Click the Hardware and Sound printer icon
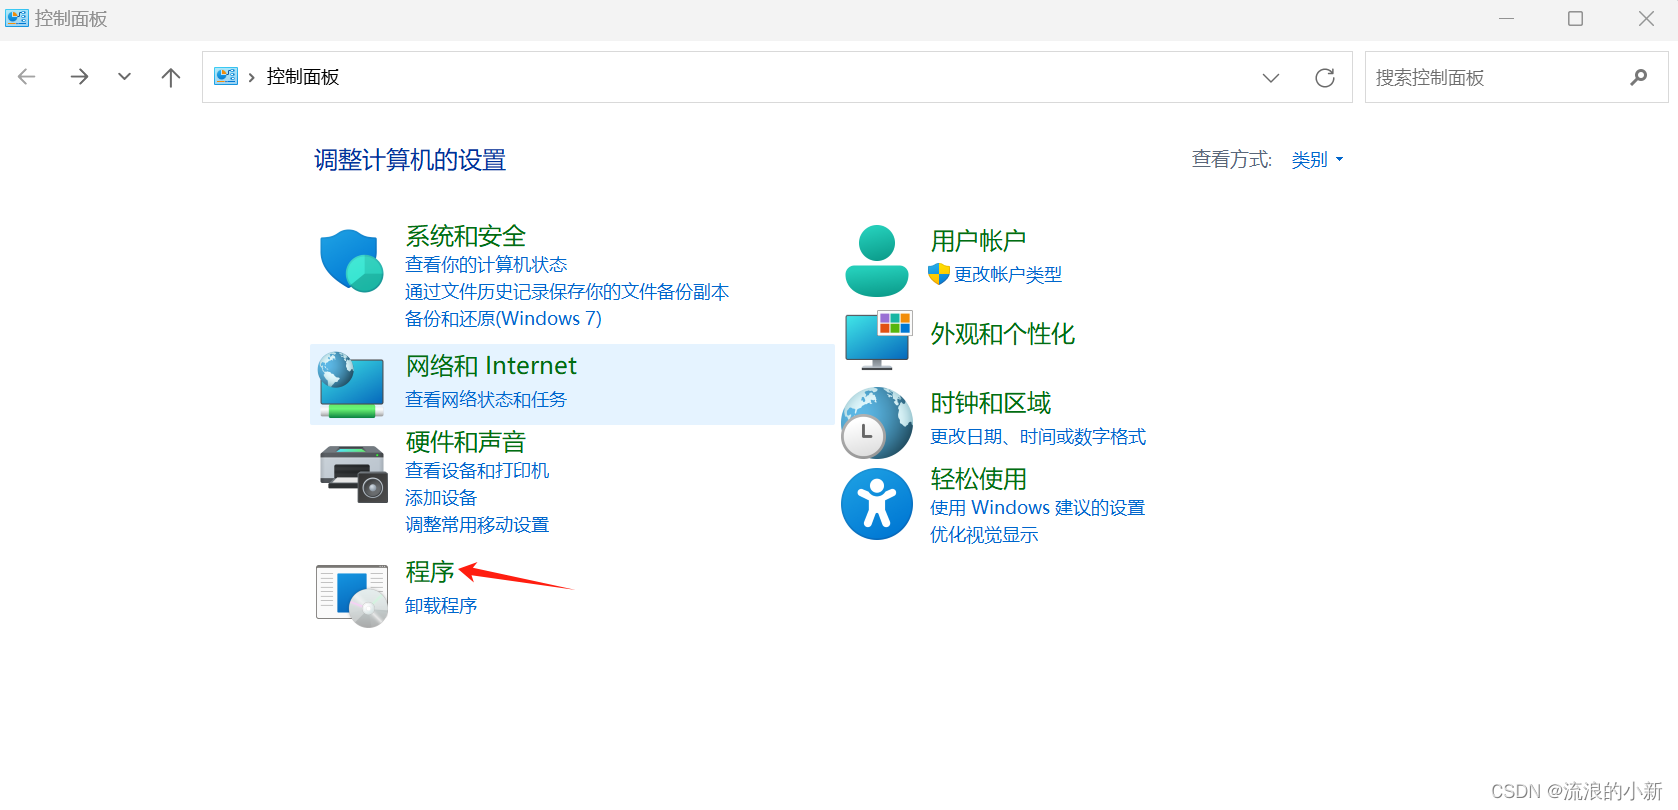This screenshot has width=1678, height=810. click(x=352, y=473)
